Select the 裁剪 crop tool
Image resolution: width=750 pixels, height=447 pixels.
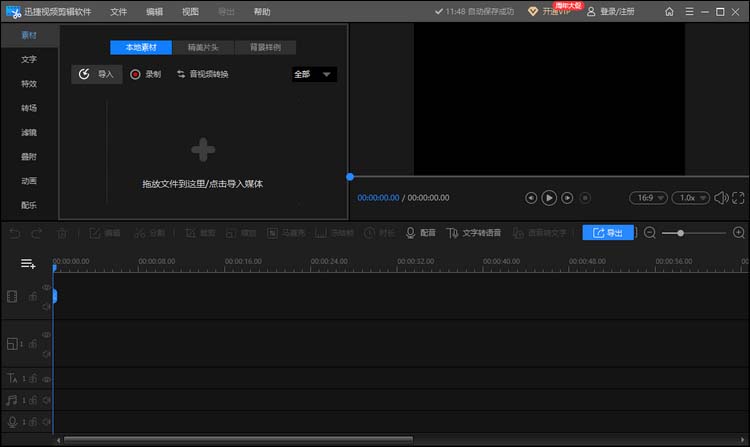(200, 233)
